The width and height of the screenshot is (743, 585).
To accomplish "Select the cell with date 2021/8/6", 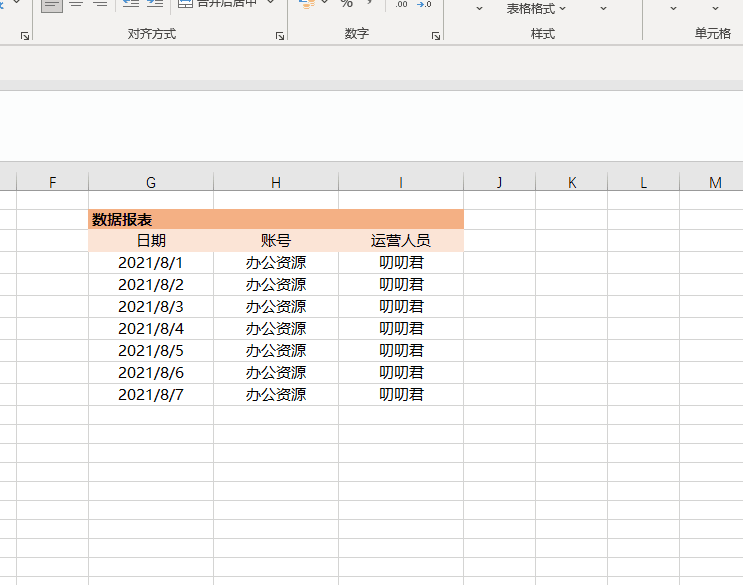I will [151, 373].
